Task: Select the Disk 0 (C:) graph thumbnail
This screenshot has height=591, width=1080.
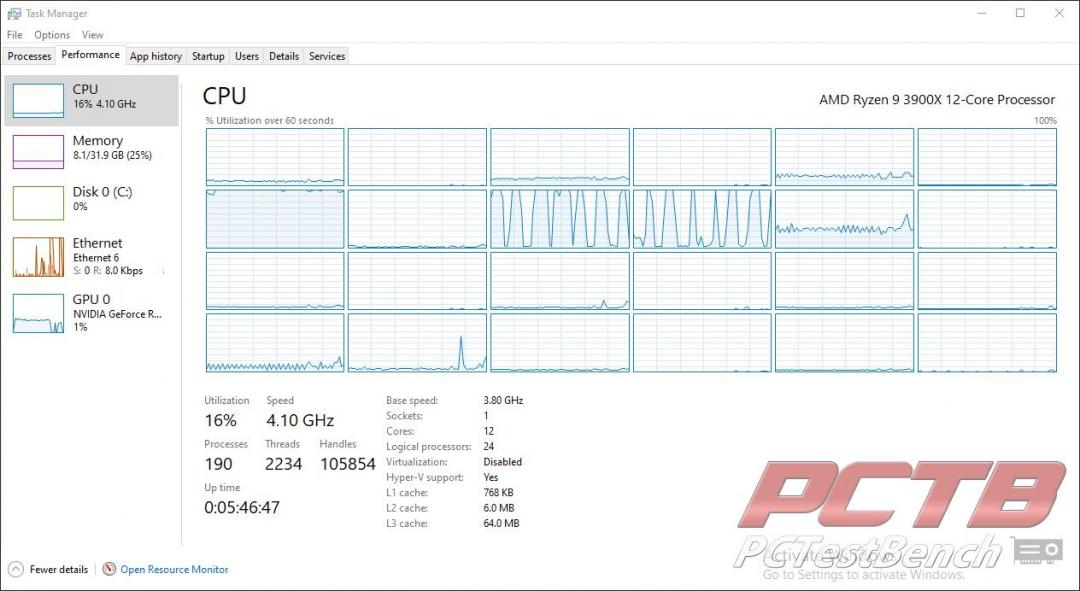Action: [x=38, y=203]
